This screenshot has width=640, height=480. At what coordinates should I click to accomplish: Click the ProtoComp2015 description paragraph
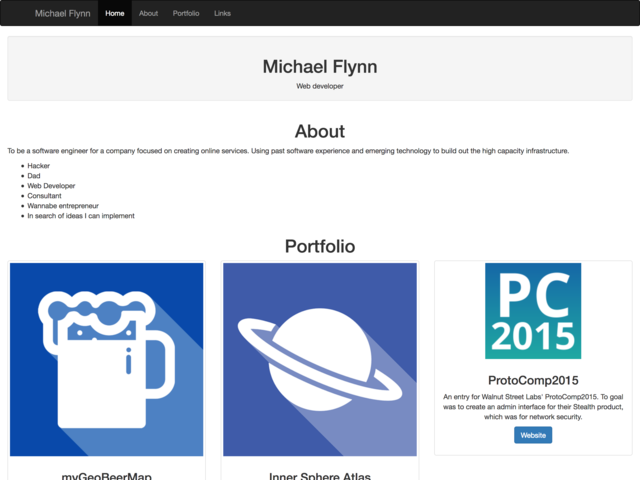click(x=533, y=406)
